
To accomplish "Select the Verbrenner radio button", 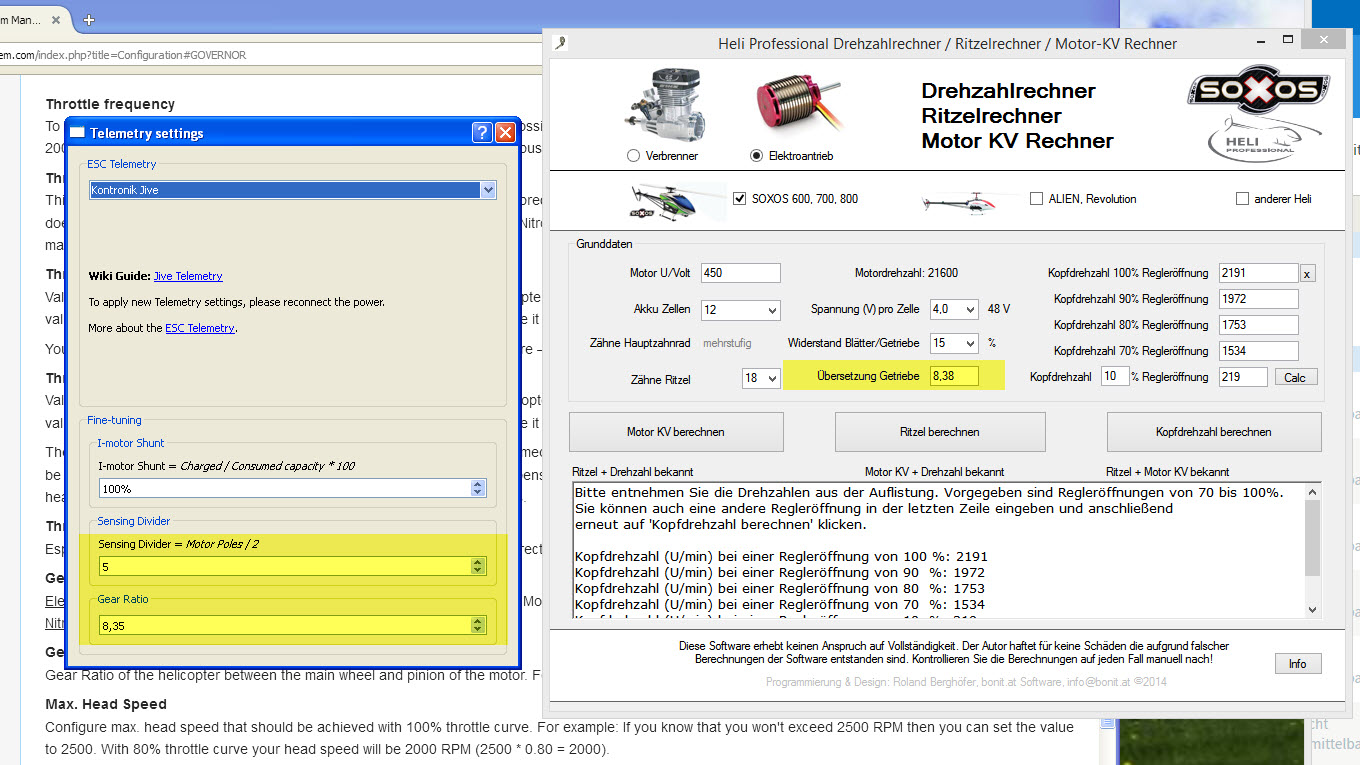I will click(x=633, y=156).
